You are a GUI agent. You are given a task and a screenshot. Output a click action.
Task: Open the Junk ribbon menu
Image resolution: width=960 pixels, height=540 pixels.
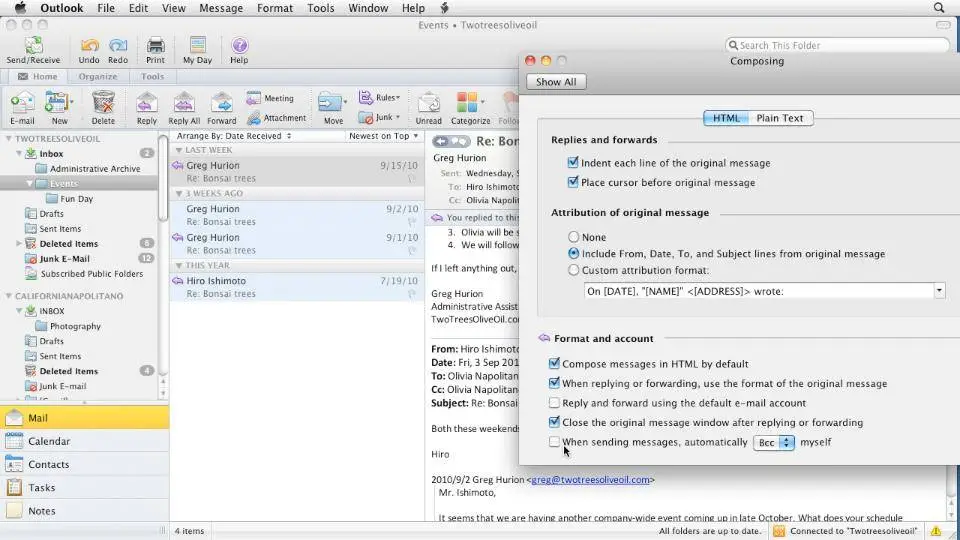[x=380, y=117]
